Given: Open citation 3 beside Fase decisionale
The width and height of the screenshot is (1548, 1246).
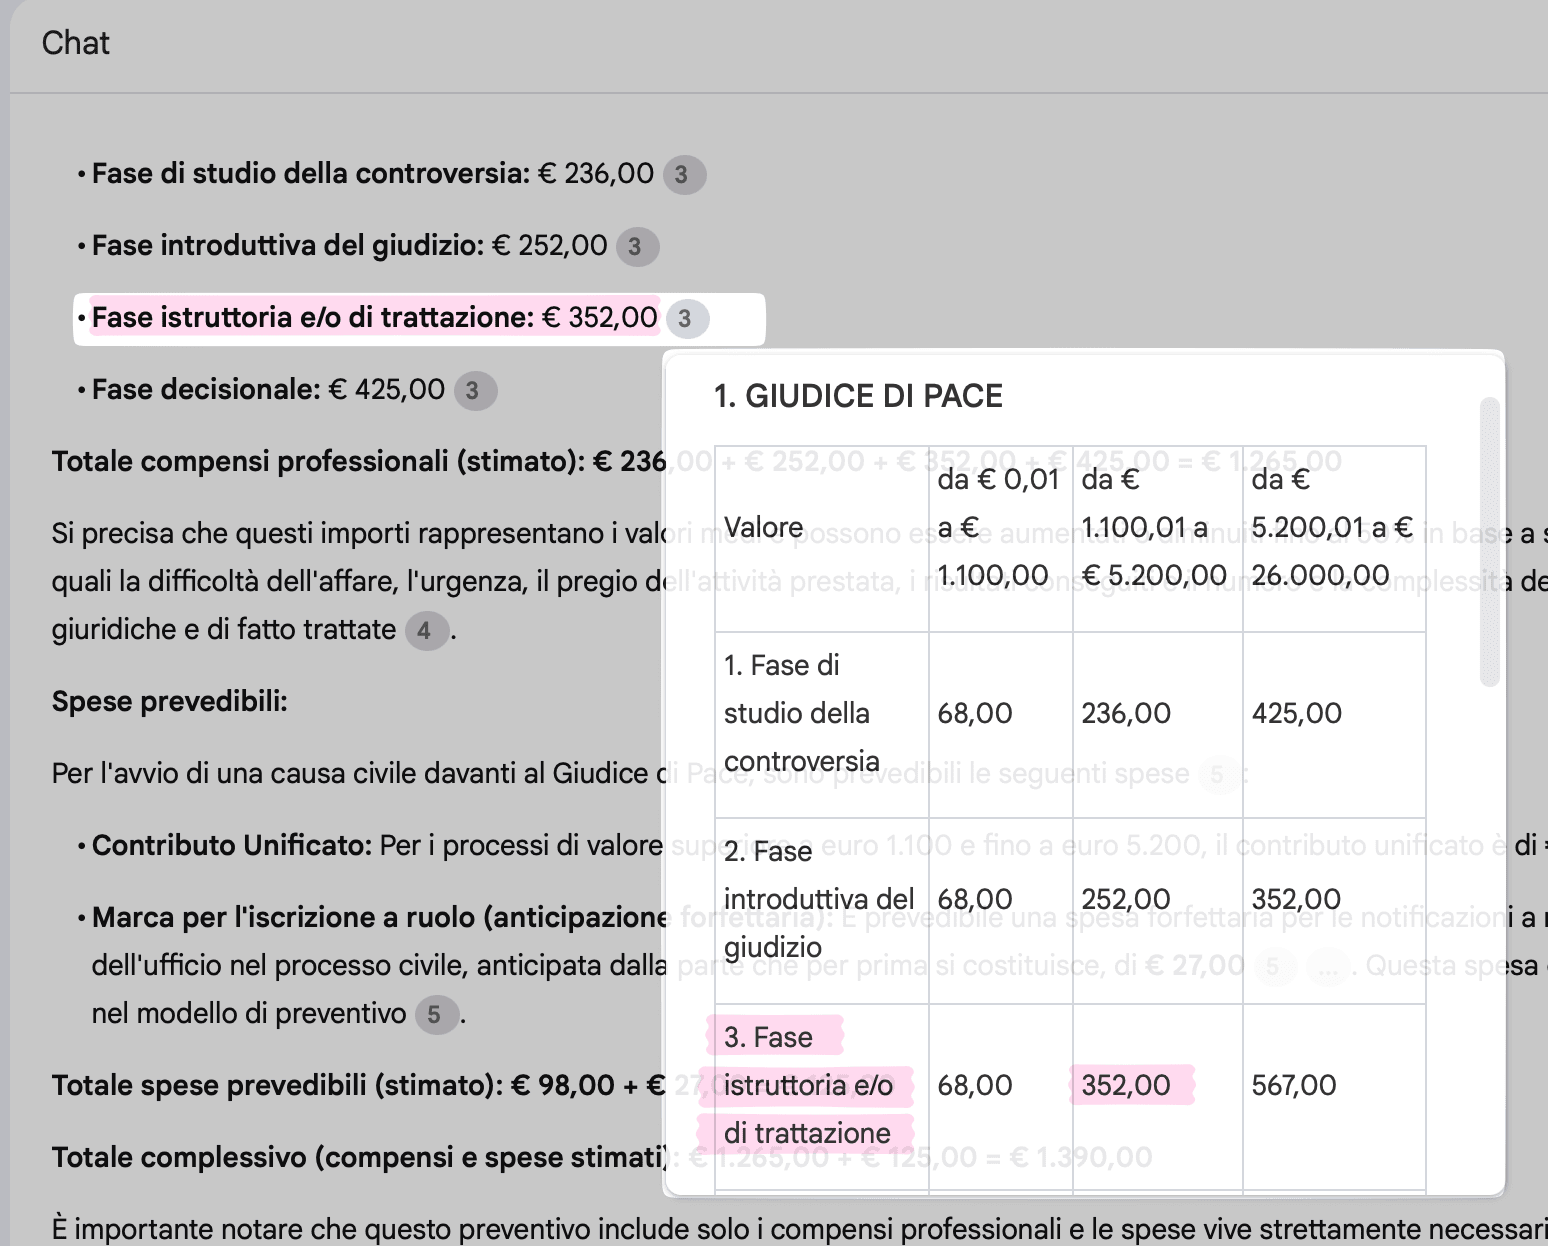Looking at the screenshot, I should tap(475, 391).
